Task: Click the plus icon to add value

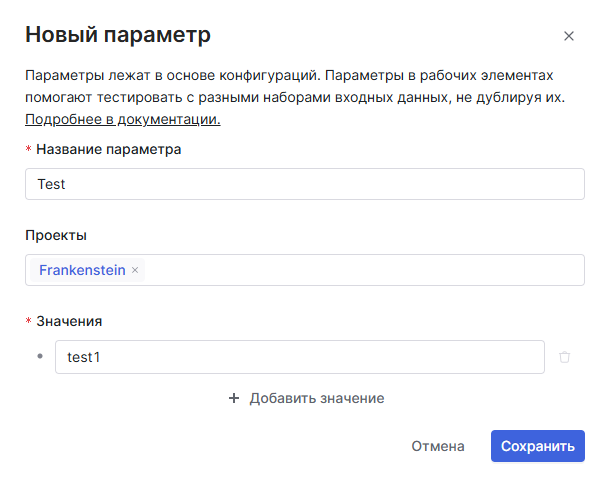Action: (234, 398)
